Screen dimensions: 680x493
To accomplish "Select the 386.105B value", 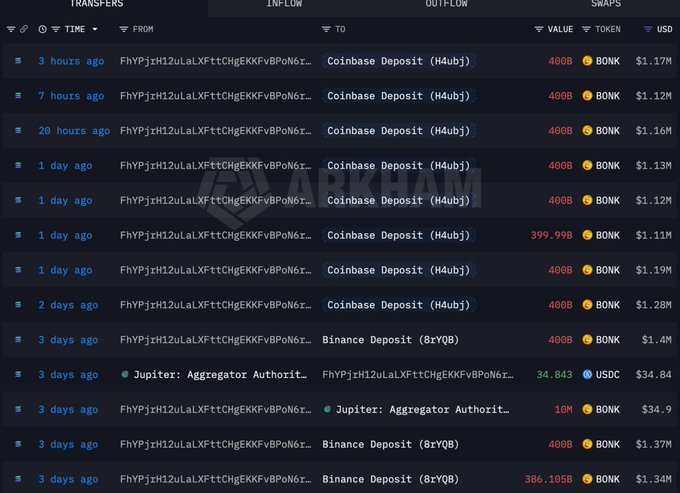I will [x=549, y=480].
